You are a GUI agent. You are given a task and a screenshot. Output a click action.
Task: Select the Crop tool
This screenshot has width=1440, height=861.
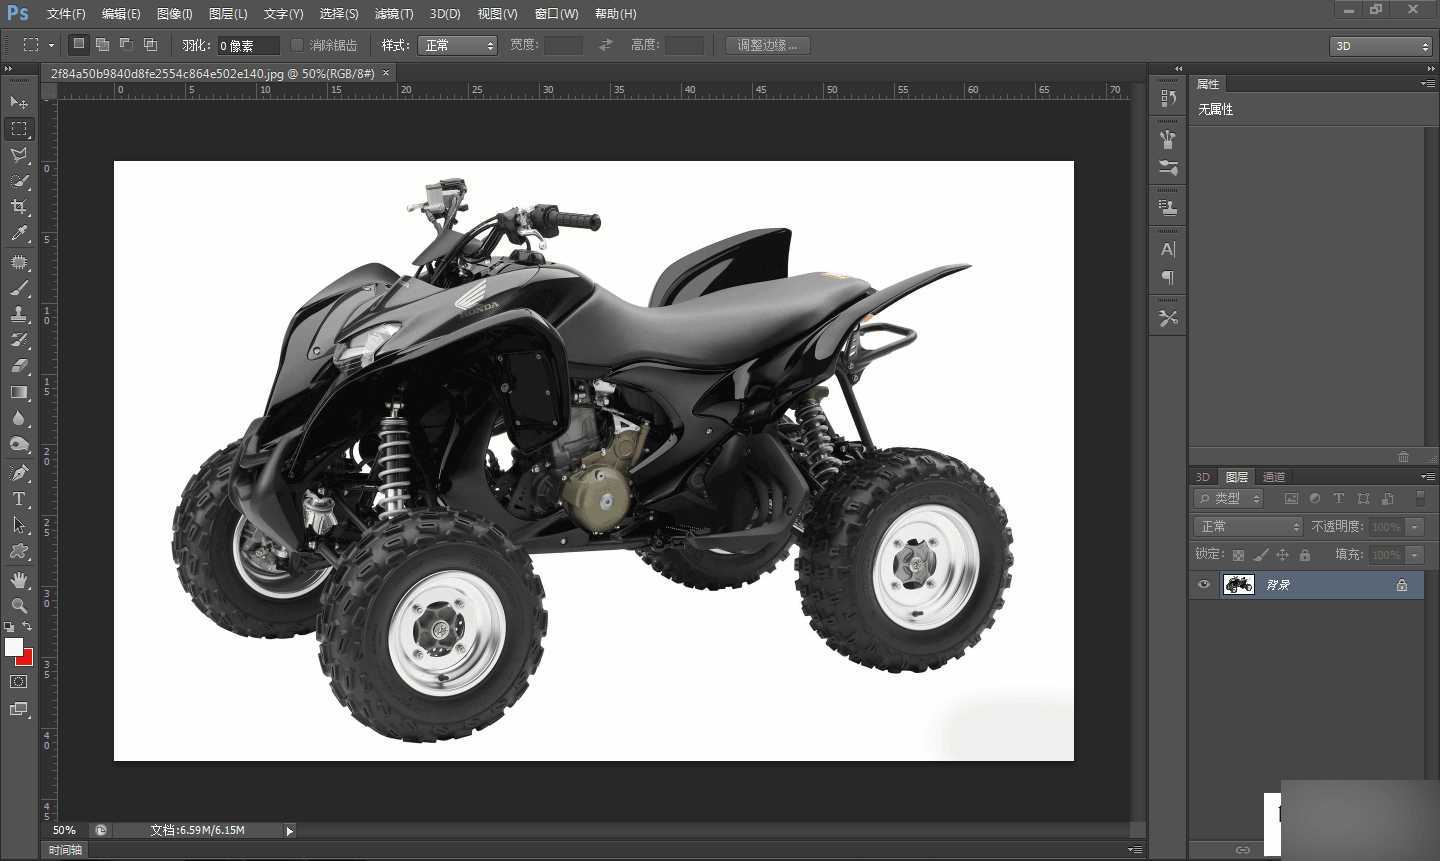(18, 207)
